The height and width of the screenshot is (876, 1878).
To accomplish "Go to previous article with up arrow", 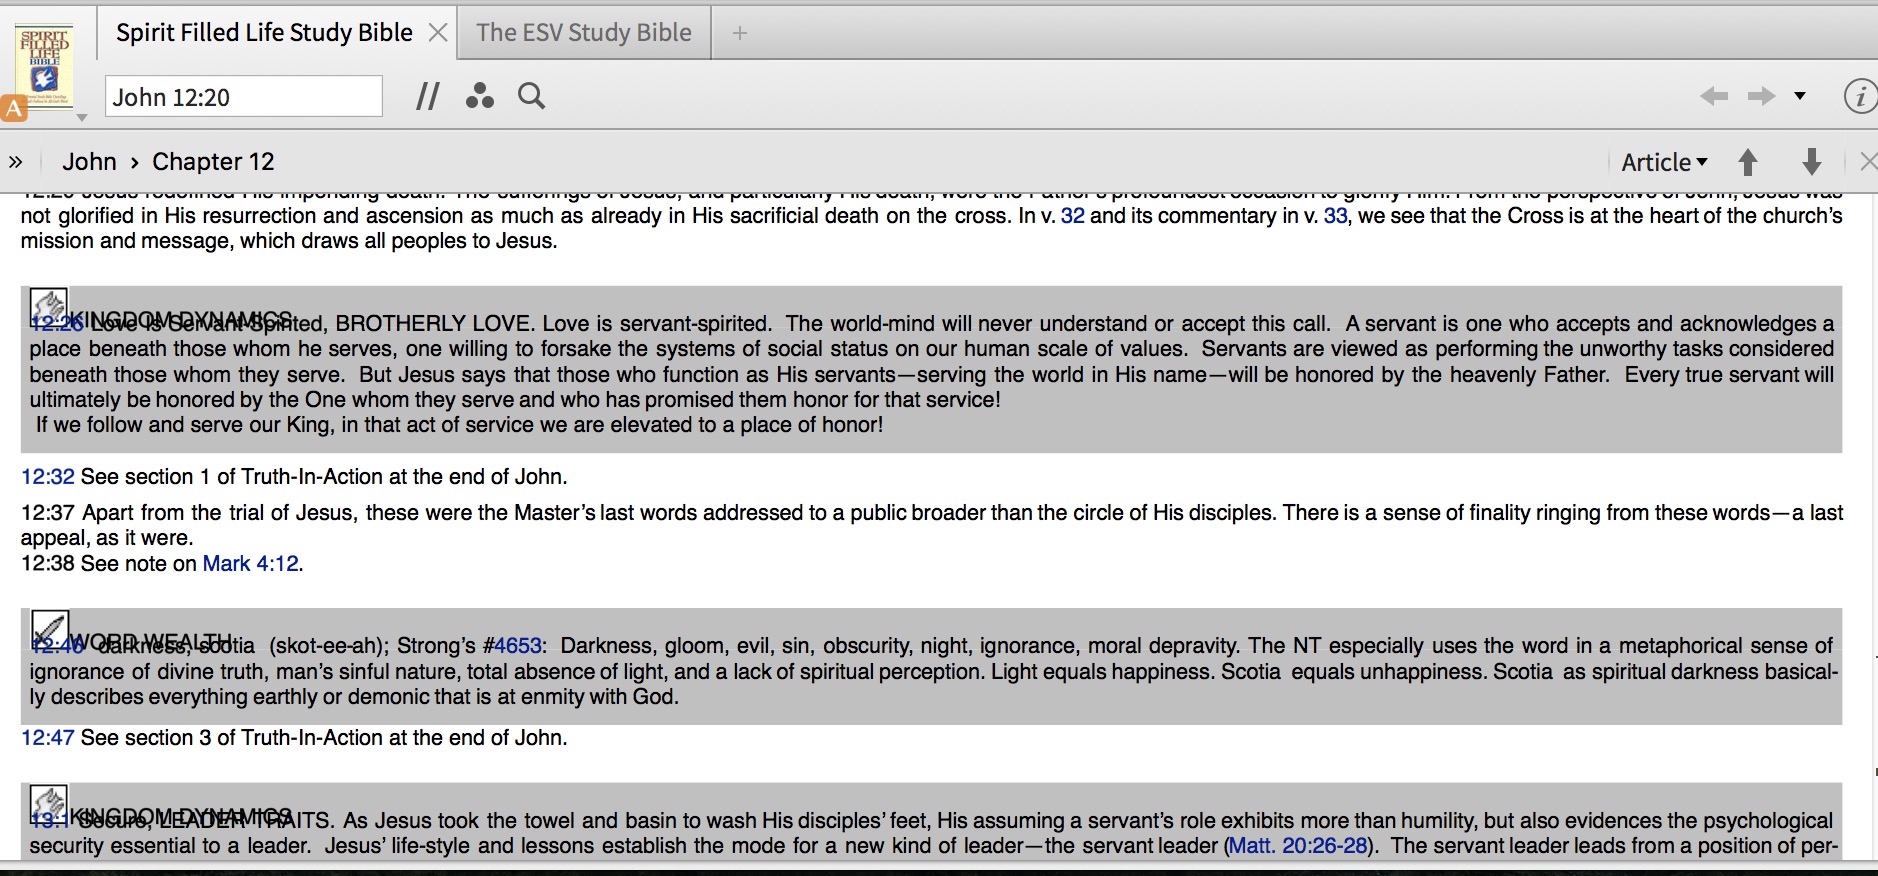I will 1748,162.
